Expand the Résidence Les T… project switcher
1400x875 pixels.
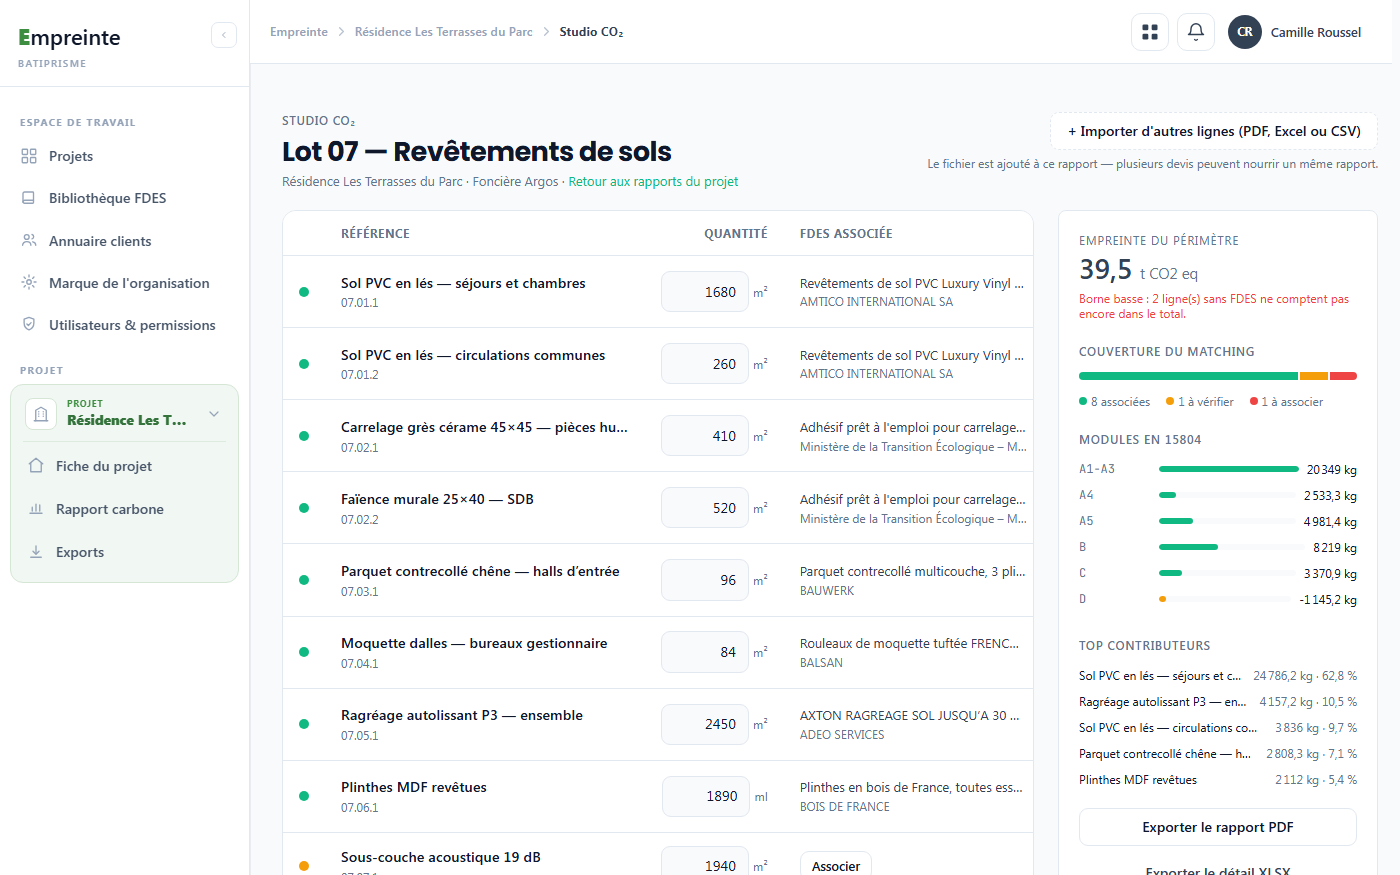click(124, 413)
